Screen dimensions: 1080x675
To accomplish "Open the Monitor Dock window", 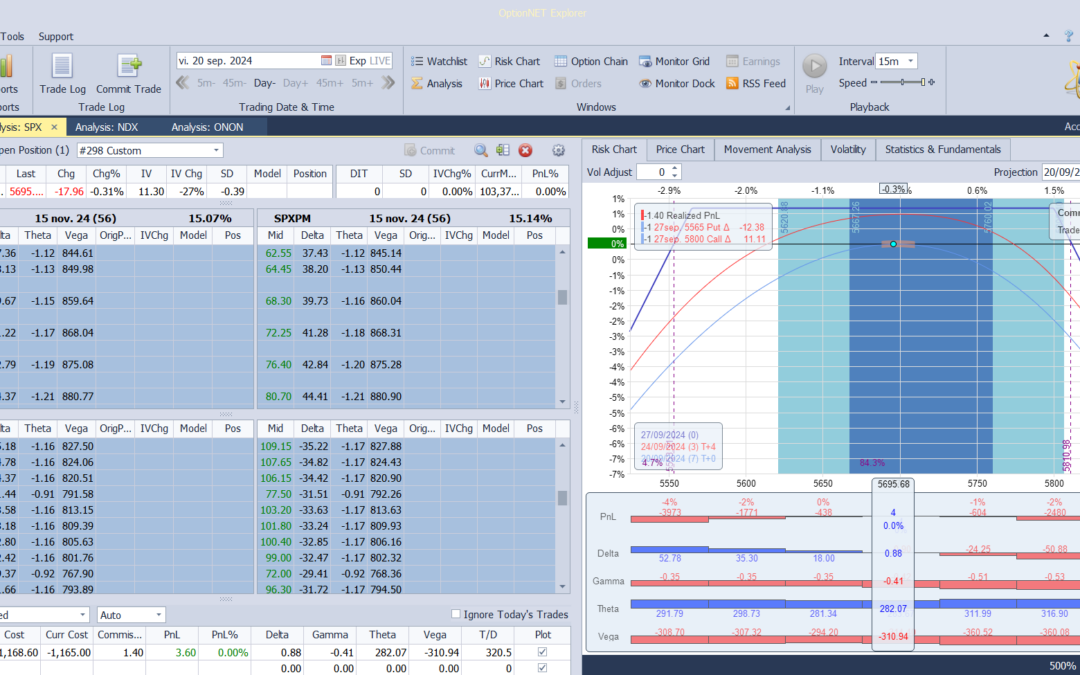I will [x=676, y=83].
